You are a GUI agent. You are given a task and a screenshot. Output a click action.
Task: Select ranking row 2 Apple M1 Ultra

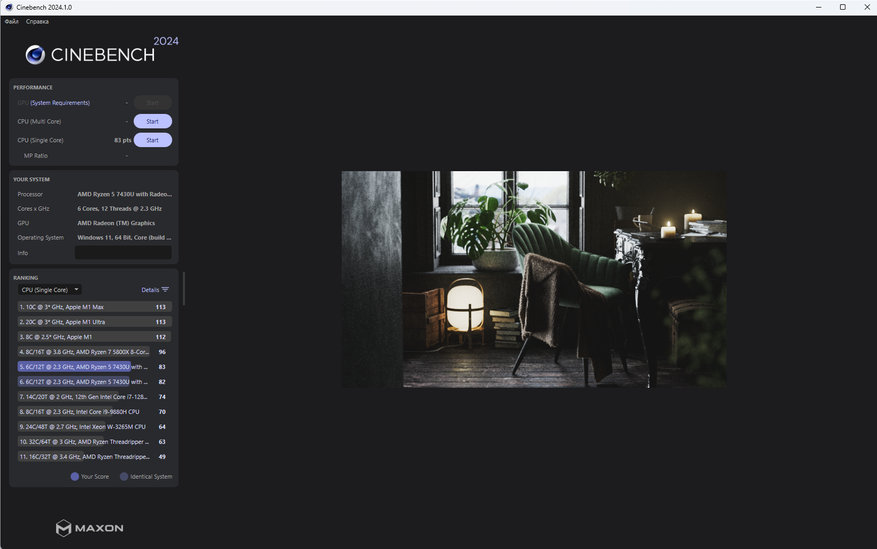95,322
